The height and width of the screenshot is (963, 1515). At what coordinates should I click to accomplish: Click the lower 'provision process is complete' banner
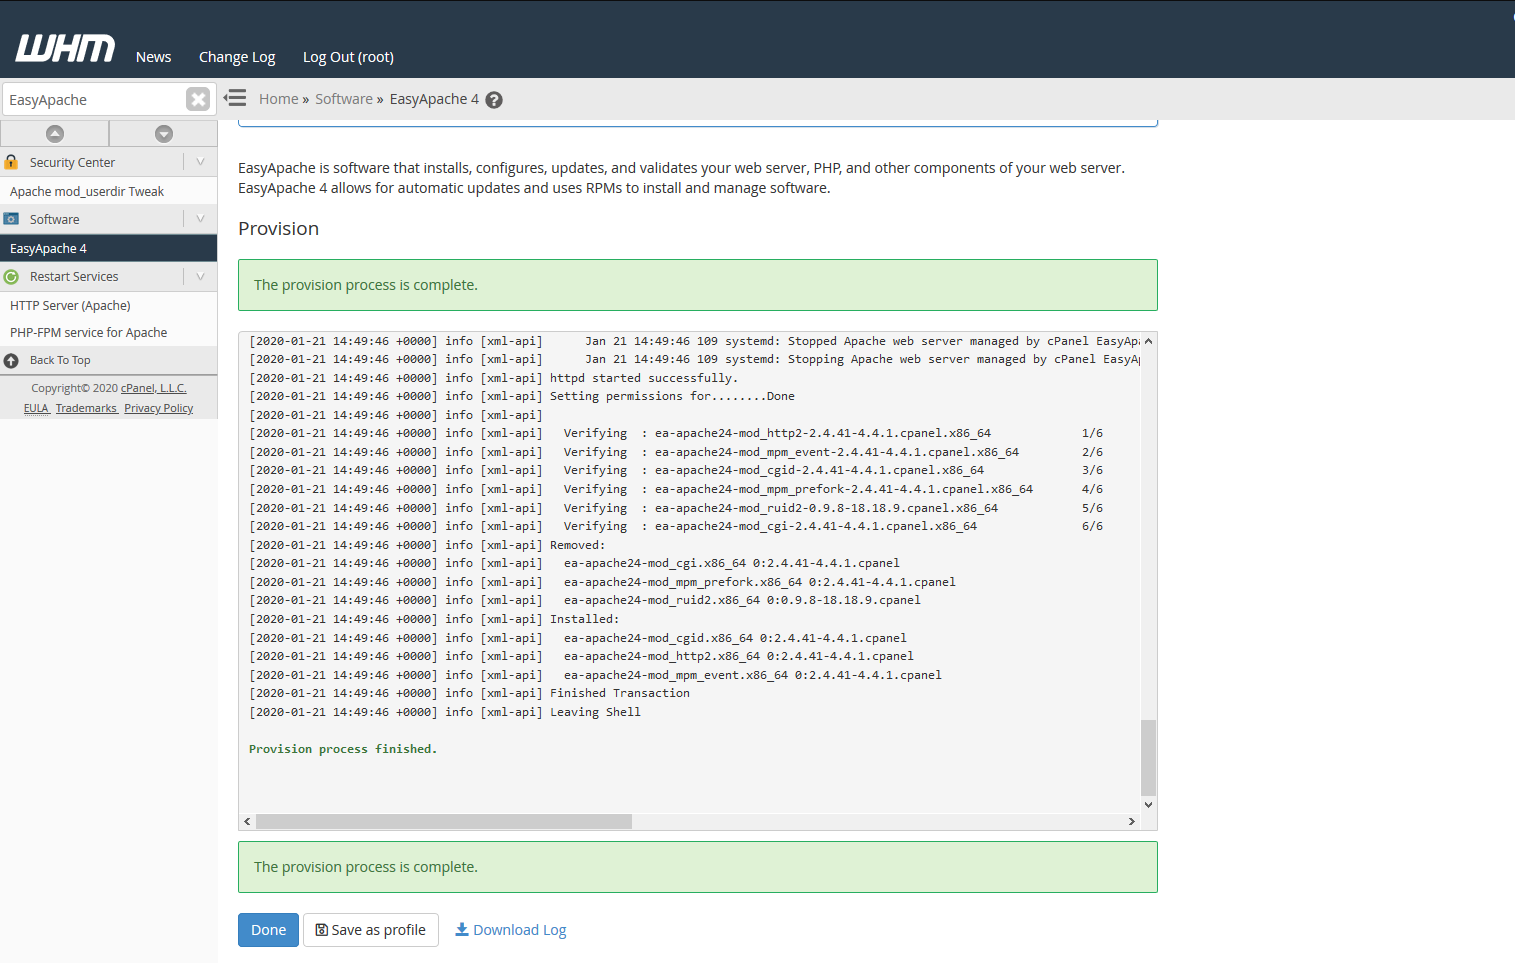(698, 867)
